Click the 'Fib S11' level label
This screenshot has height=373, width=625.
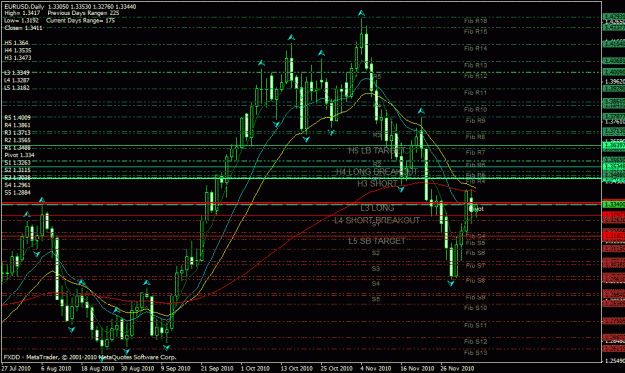[x=476, y=326]
